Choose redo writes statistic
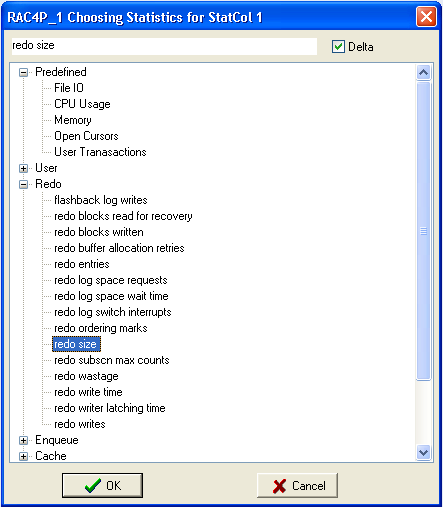Screen dimensions: 443x507 tap(80, 424)
